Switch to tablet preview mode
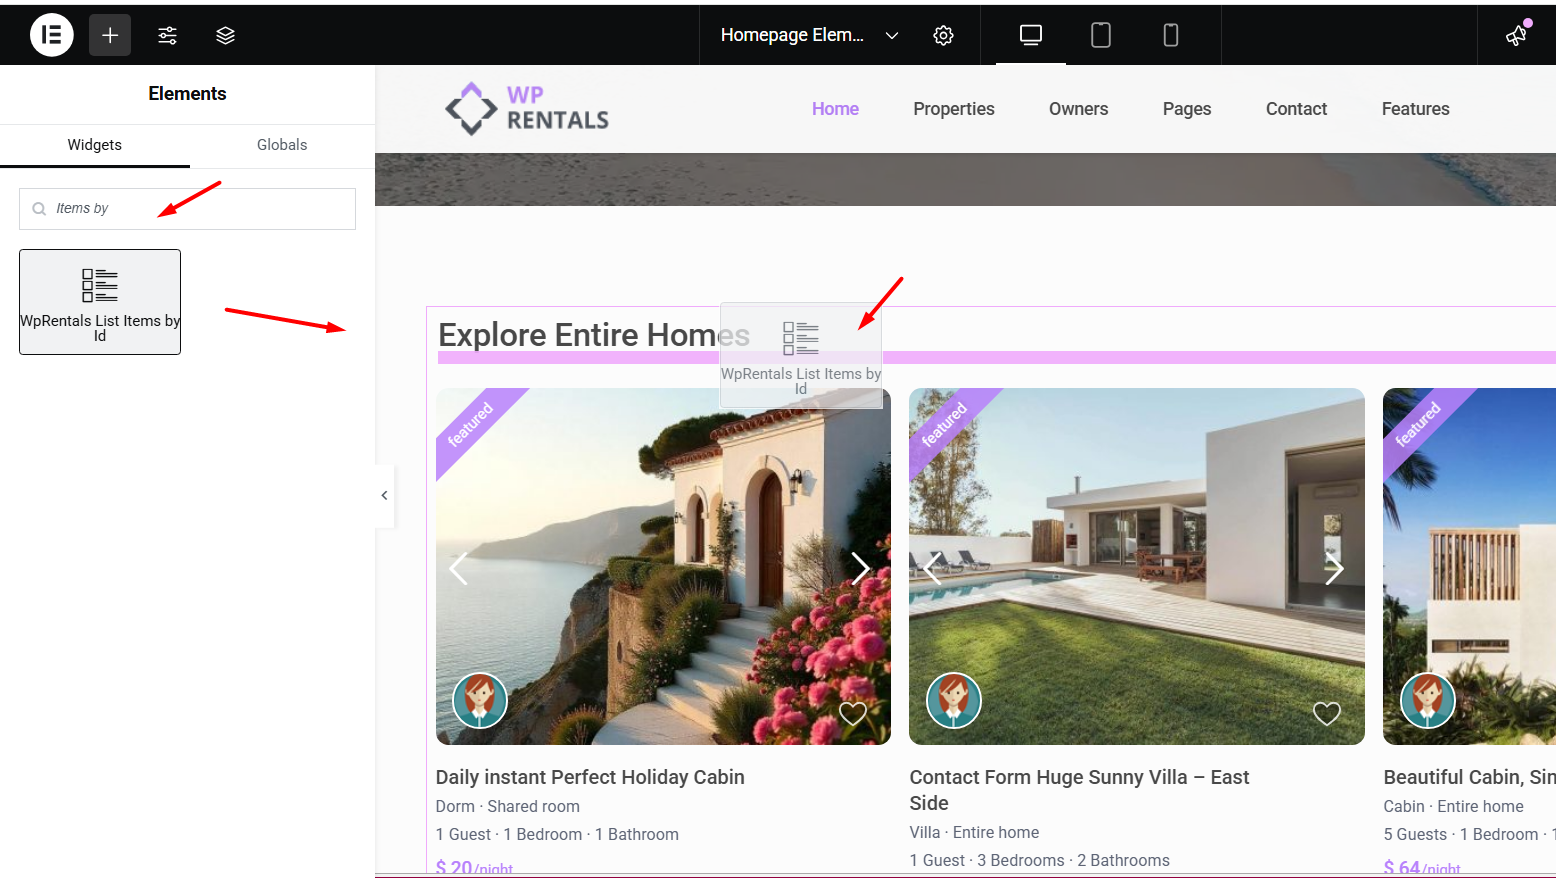 (1100, 35)
